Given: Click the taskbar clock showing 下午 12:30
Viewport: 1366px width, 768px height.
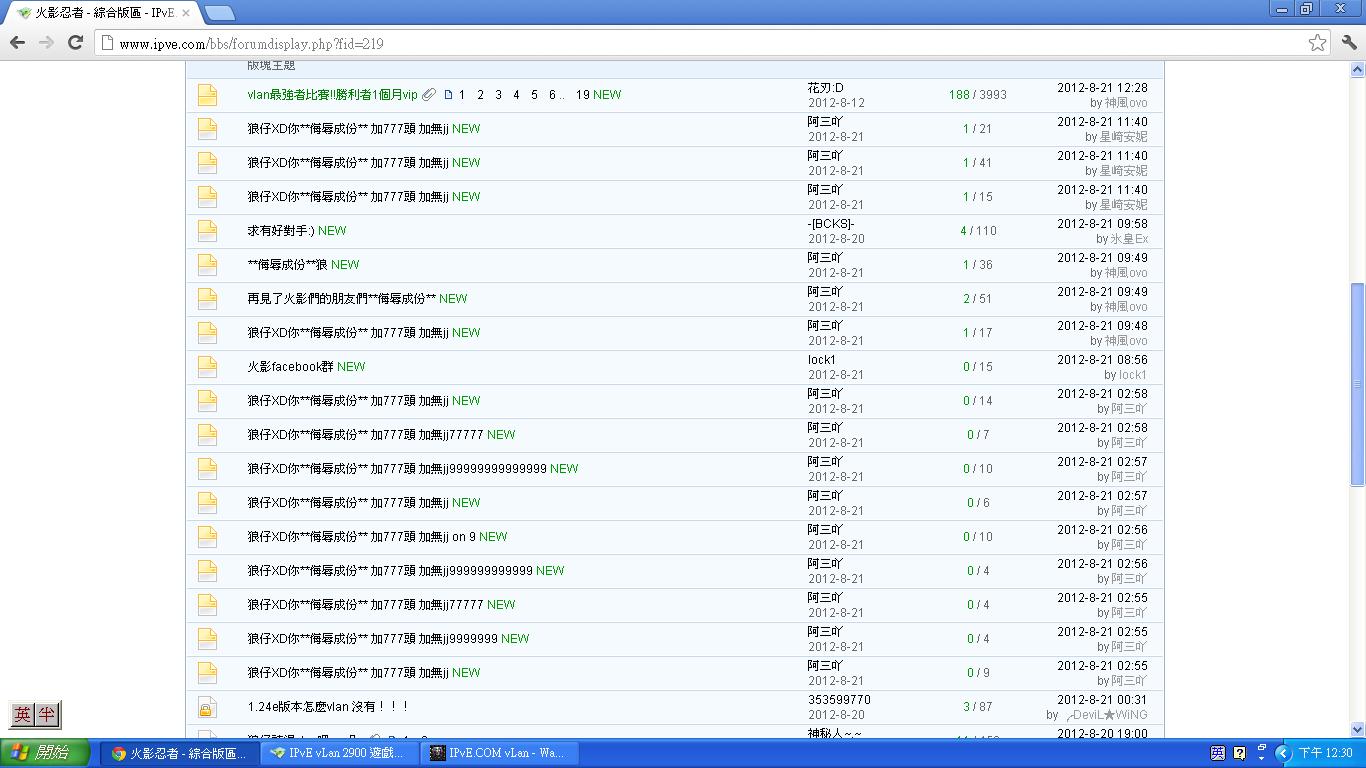Looking at the screenshot, I should point(1325,753).
